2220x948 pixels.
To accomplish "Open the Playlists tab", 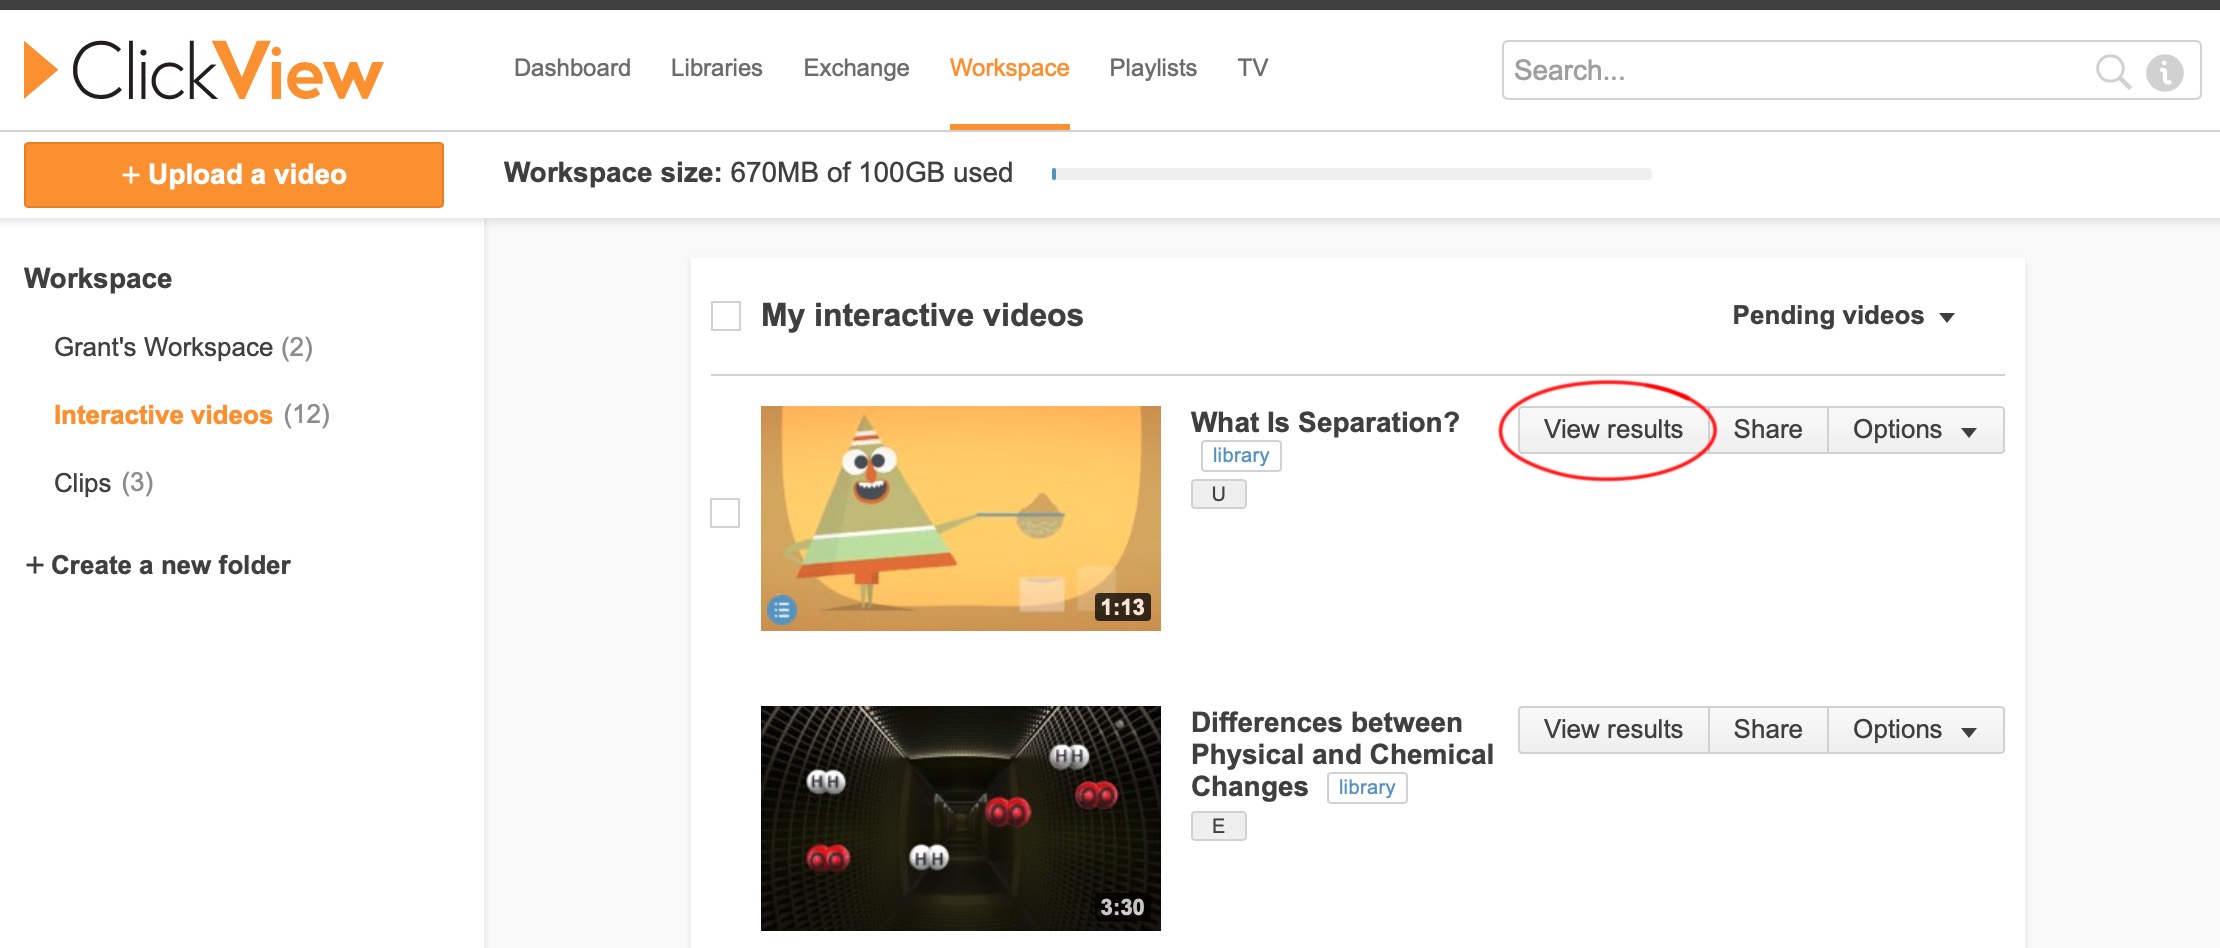I will tap(1152, 68).
